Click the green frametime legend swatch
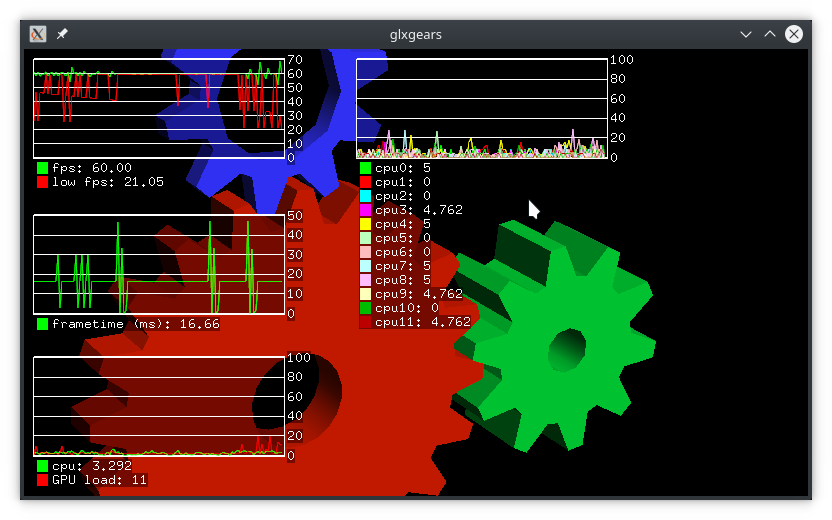This screenshot has height=520, width=832. click(42, 324)
